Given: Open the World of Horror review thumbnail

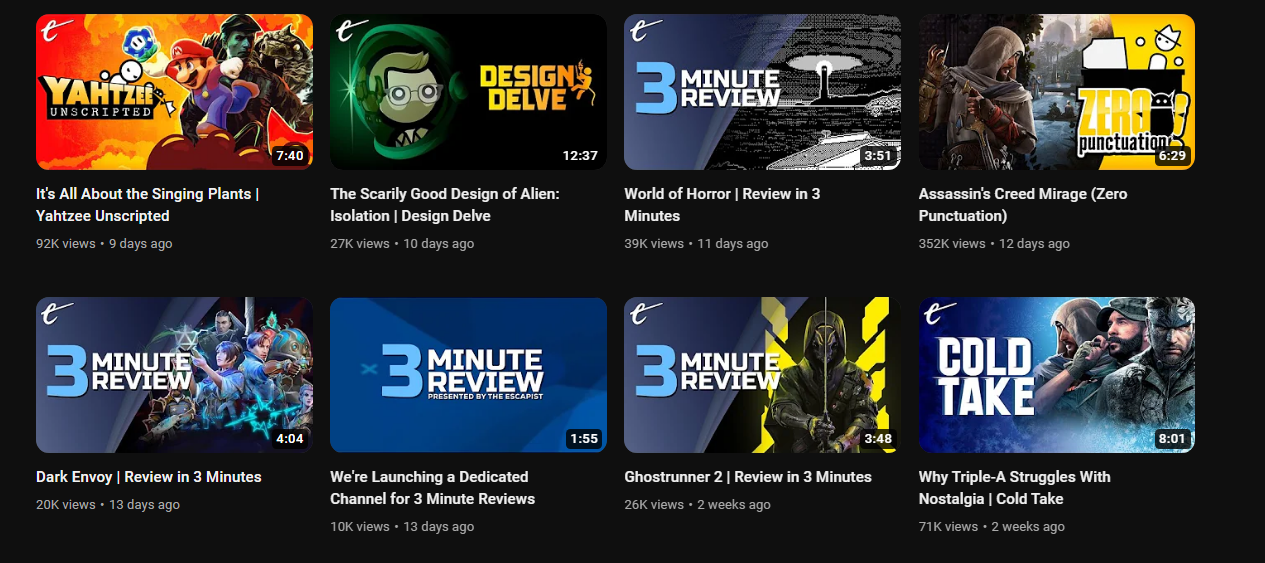Looking at the screenshot, I should click(762, 92).
